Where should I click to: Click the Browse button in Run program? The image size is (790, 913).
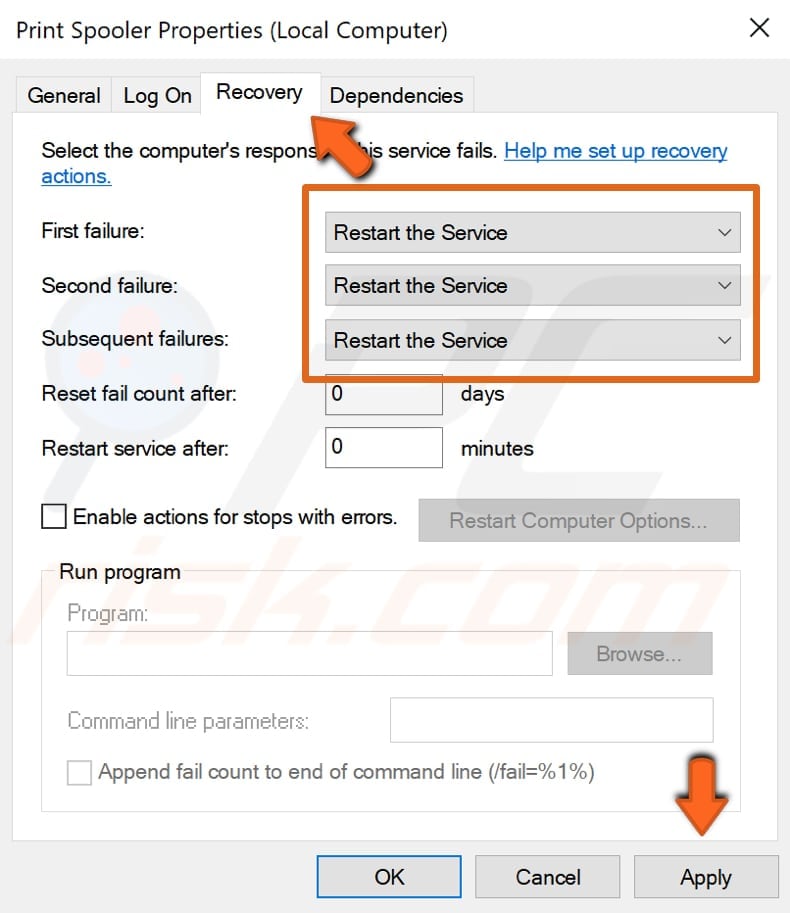[x=639, y=653]
